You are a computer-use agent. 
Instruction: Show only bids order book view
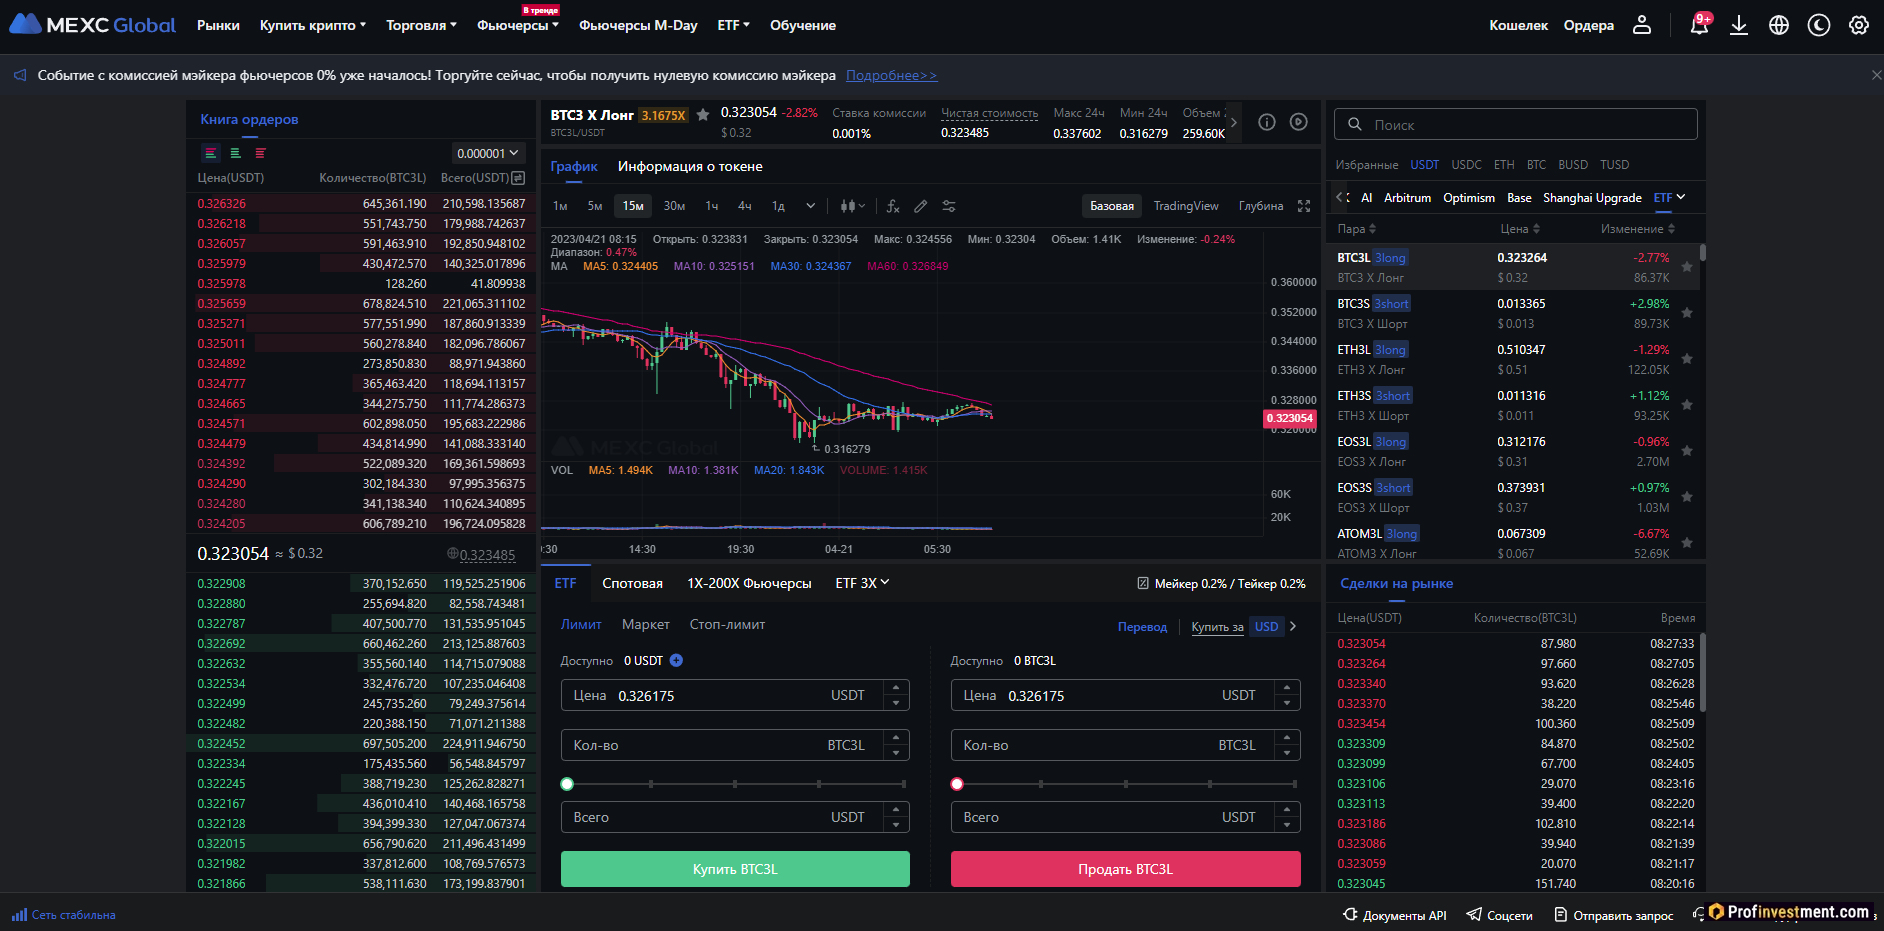click(x=236, y=153)
